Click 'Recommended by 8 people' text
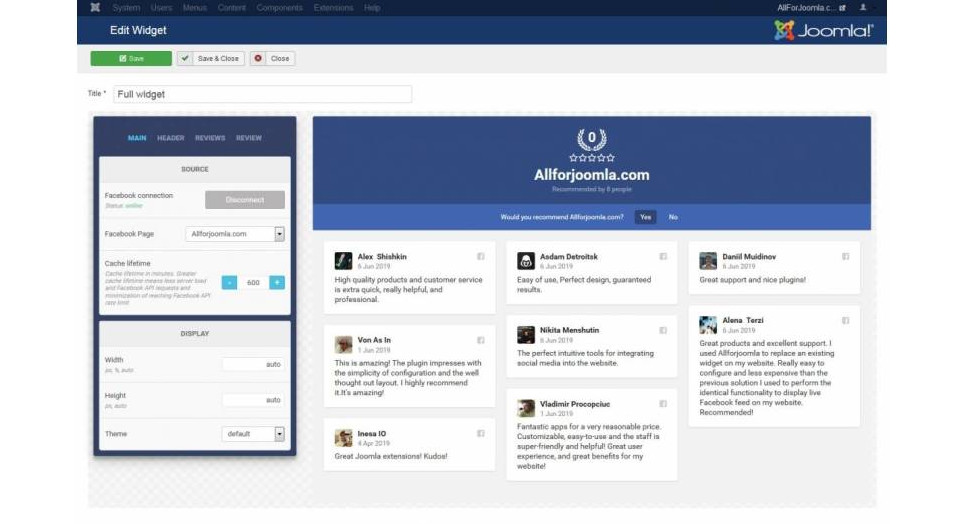The image size is (968, 524). pyautogui.click(x=591, y=189)
